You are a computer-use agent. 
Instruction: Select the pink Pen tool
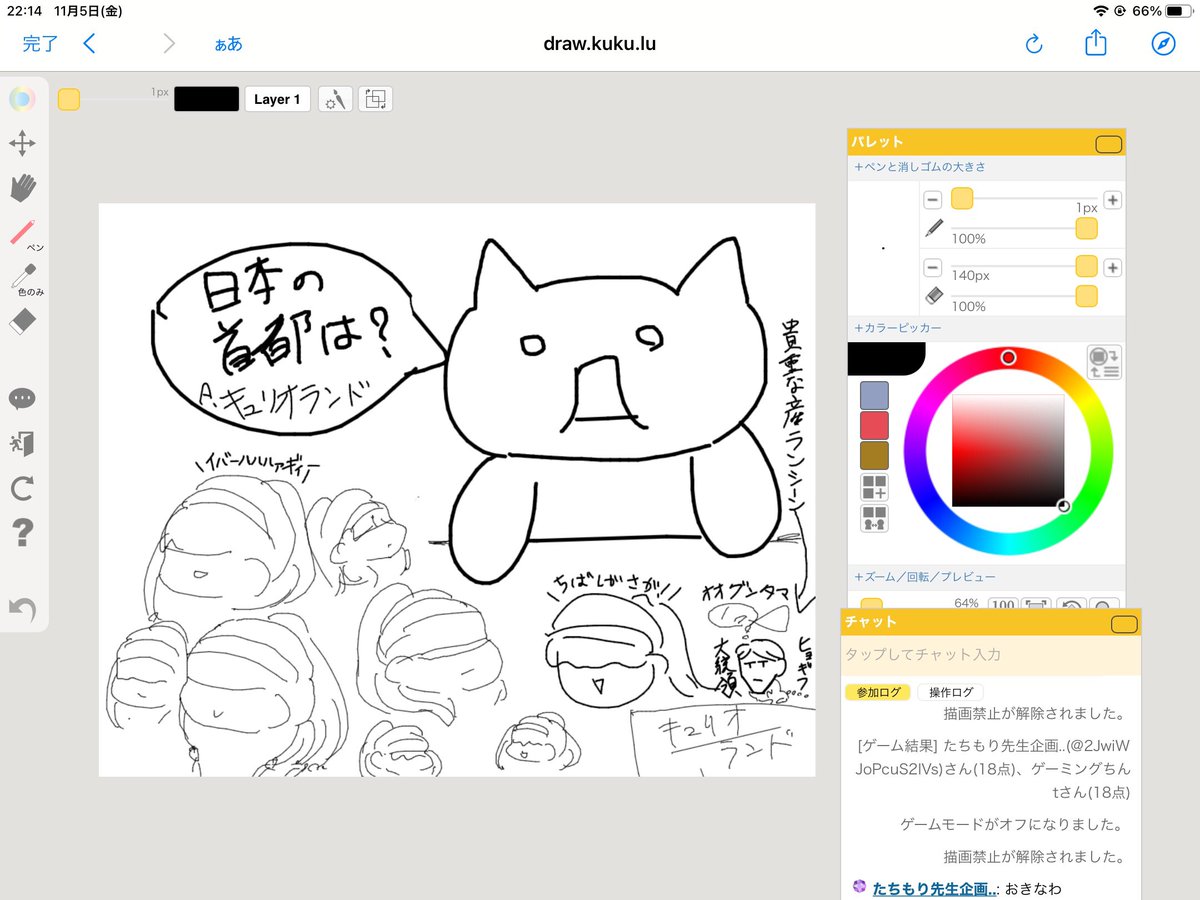click(x=24, y=233)
